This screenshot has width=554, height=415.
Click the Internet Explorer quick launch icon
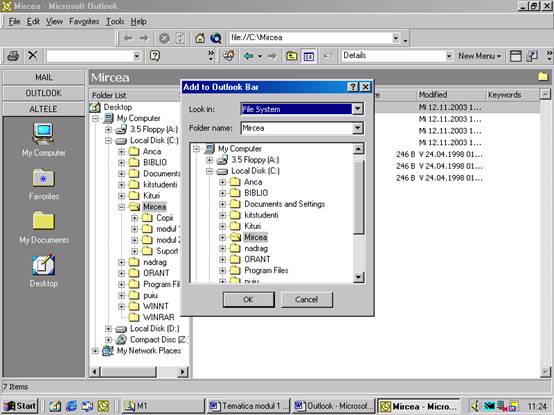71,406
